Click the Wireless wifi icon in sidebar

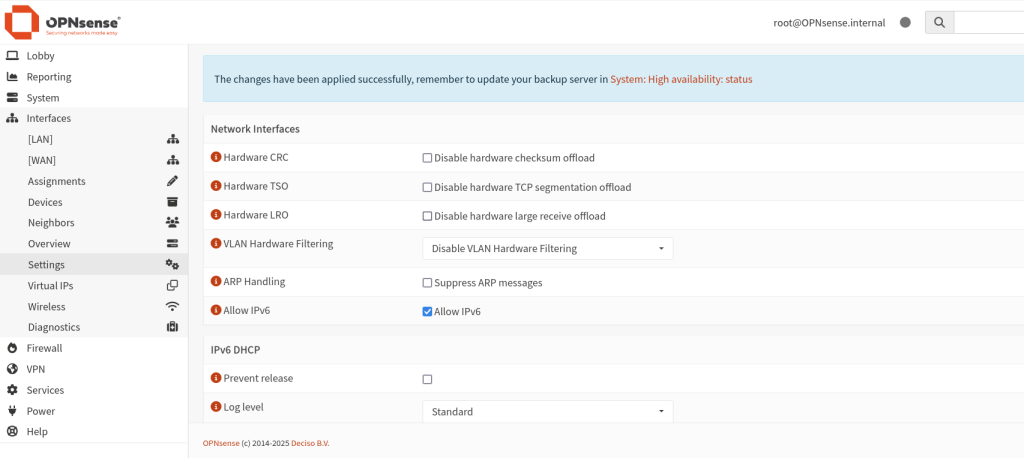pyautogui.click(x=172, y=306)
